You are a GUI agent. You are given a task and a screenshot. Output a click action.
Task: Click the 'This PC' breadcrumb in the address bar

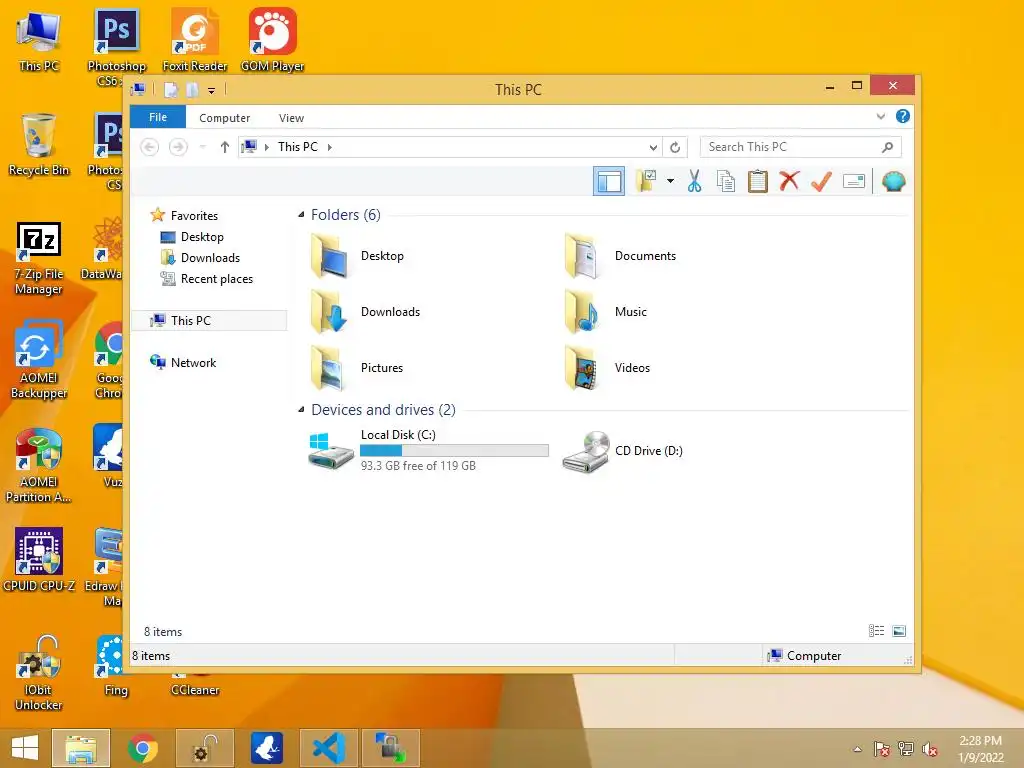[x=298, y=147]
